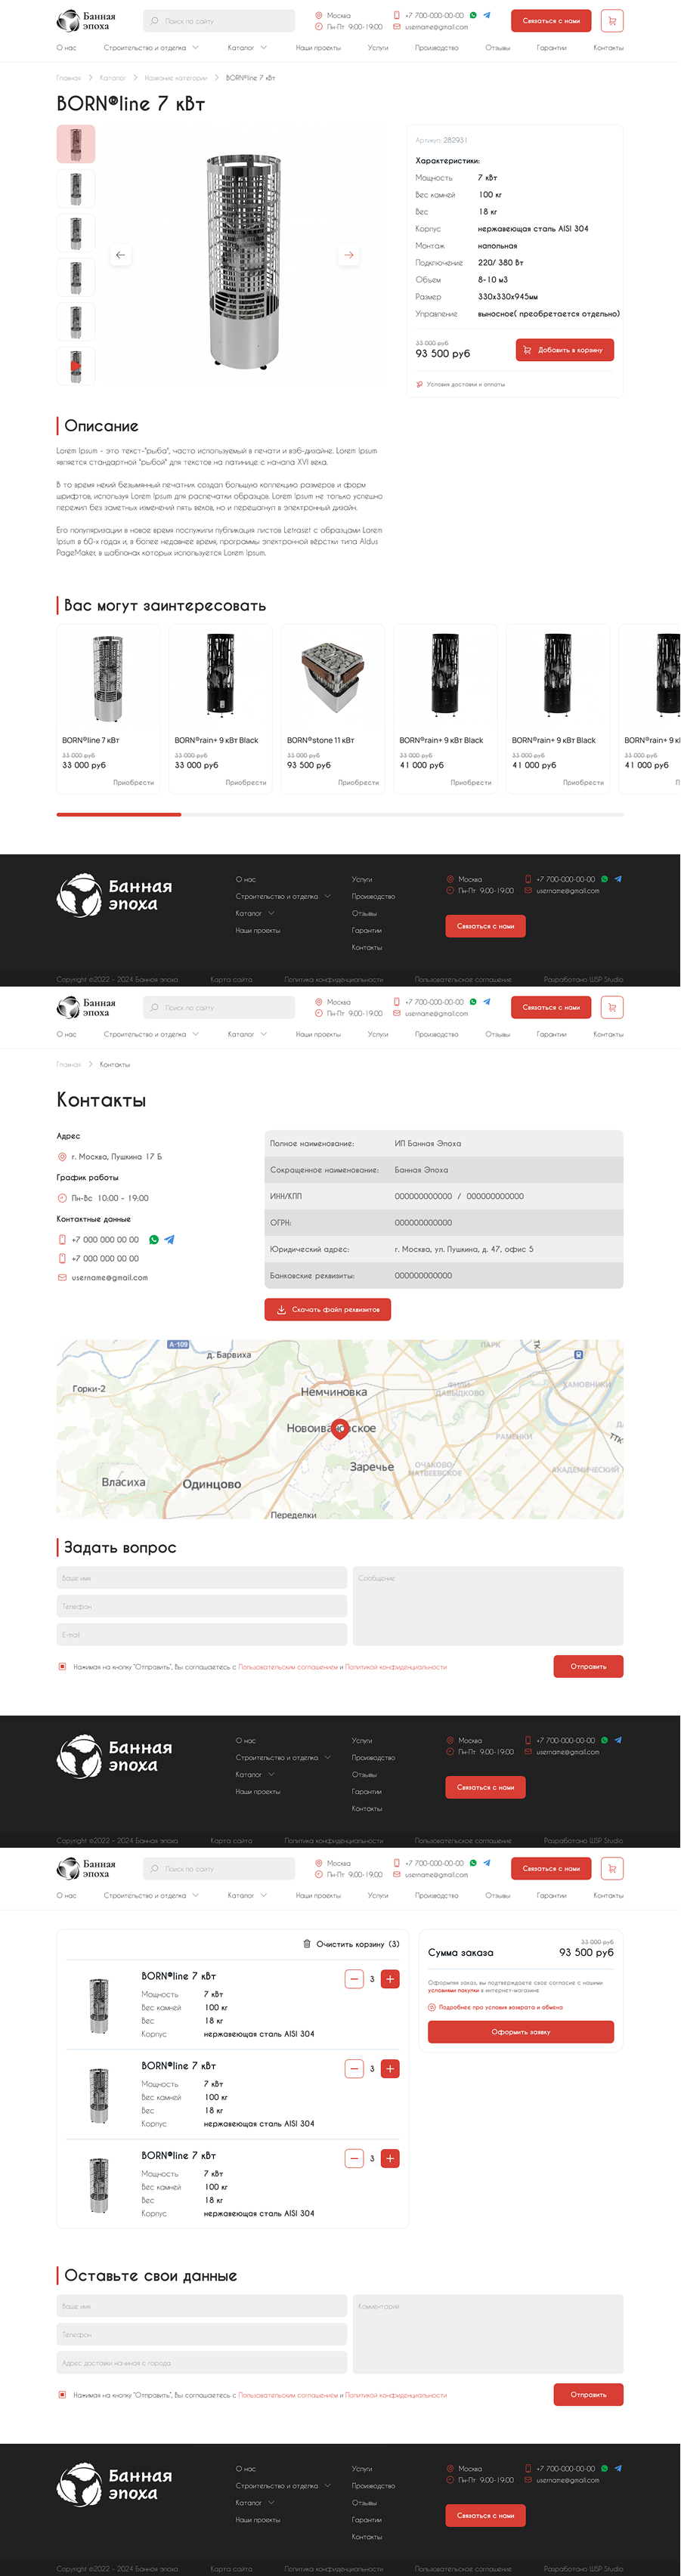681x2576 pixels.
Task: Open the BORN®stone 11 кВт recommended product card
Action: (332, 709)
